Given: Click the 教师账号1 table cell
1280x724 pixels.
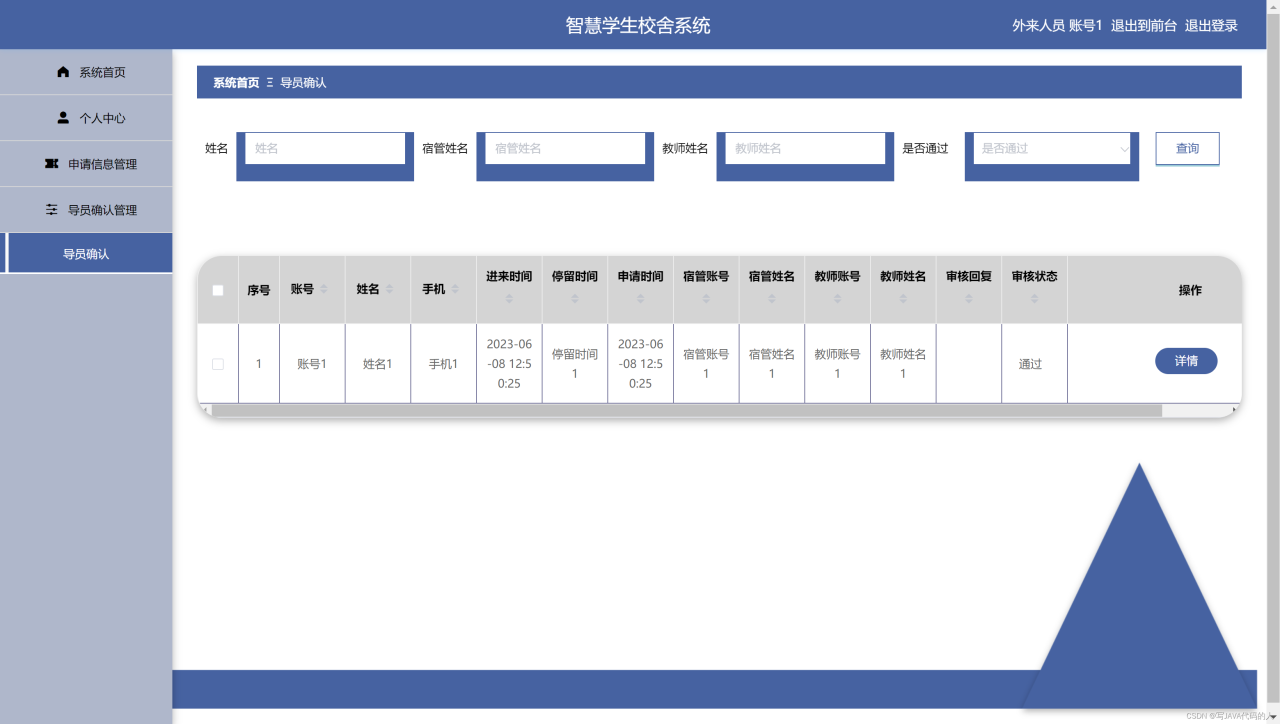Looking at the screenshot, I should [837, 364].
